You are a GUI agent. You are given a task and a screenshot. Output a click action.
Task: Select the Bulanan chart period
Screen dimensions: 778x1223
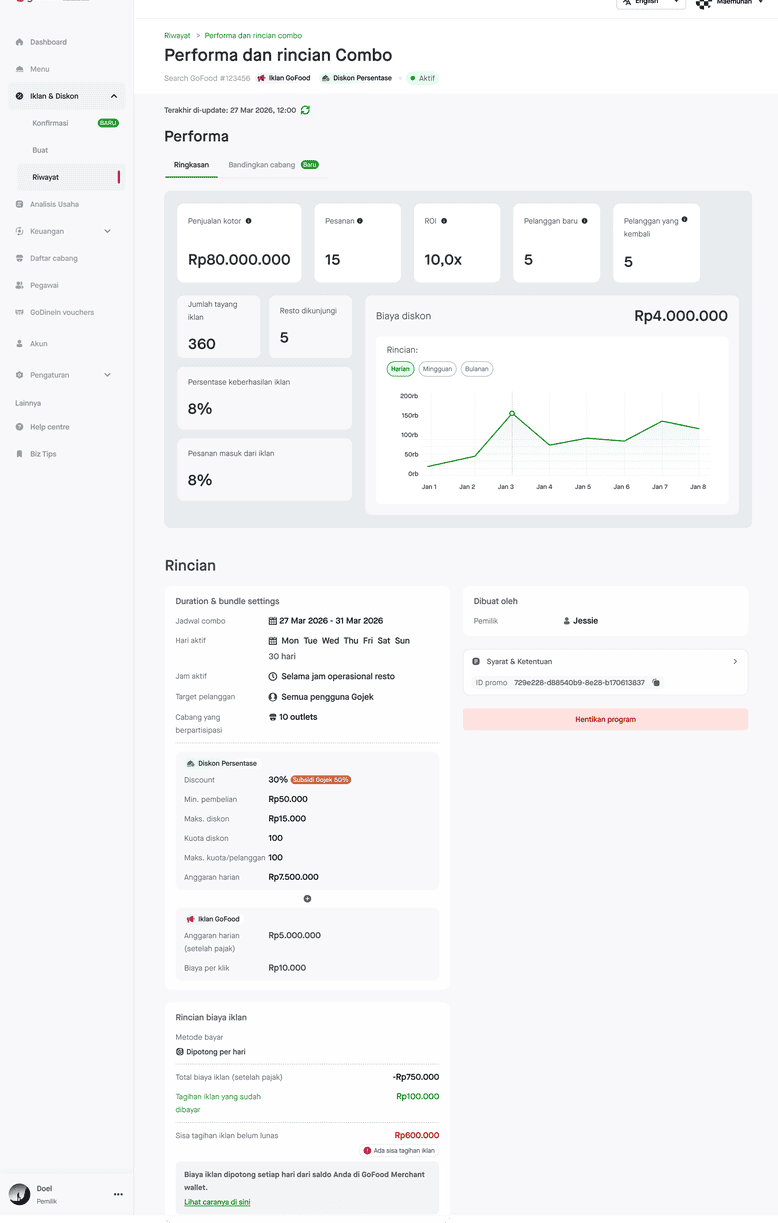click(477, 369)
